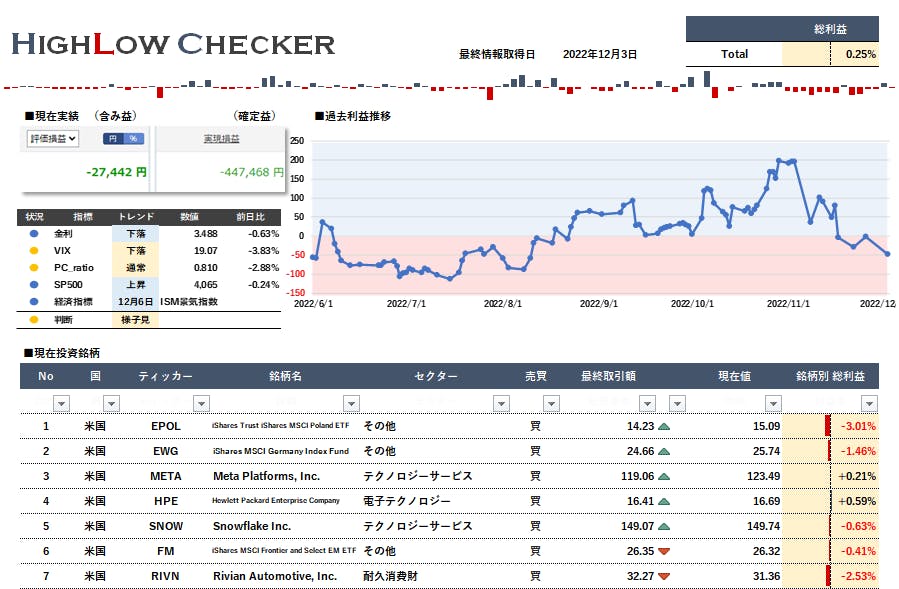Click the yellow status dot beside VIX
The image size is (899, 589).
pos(33,250)
